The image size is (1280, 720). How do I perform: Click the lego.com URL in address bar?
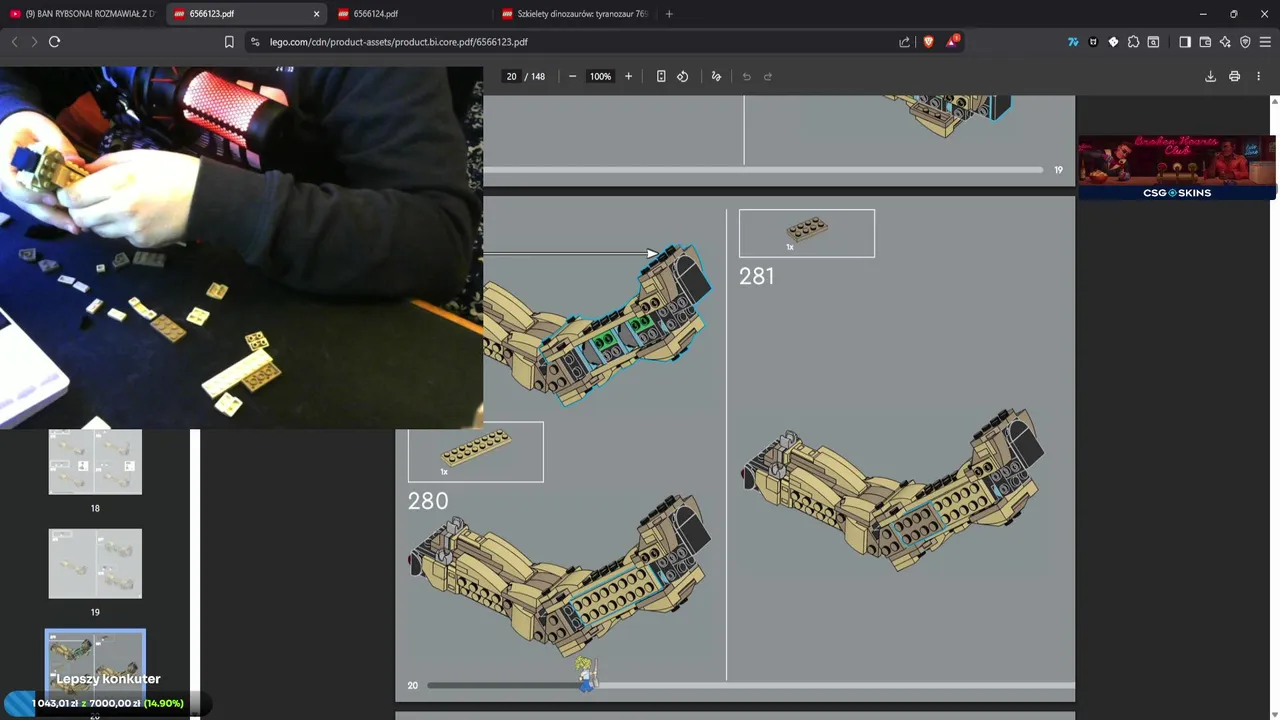tap(398, 42)
